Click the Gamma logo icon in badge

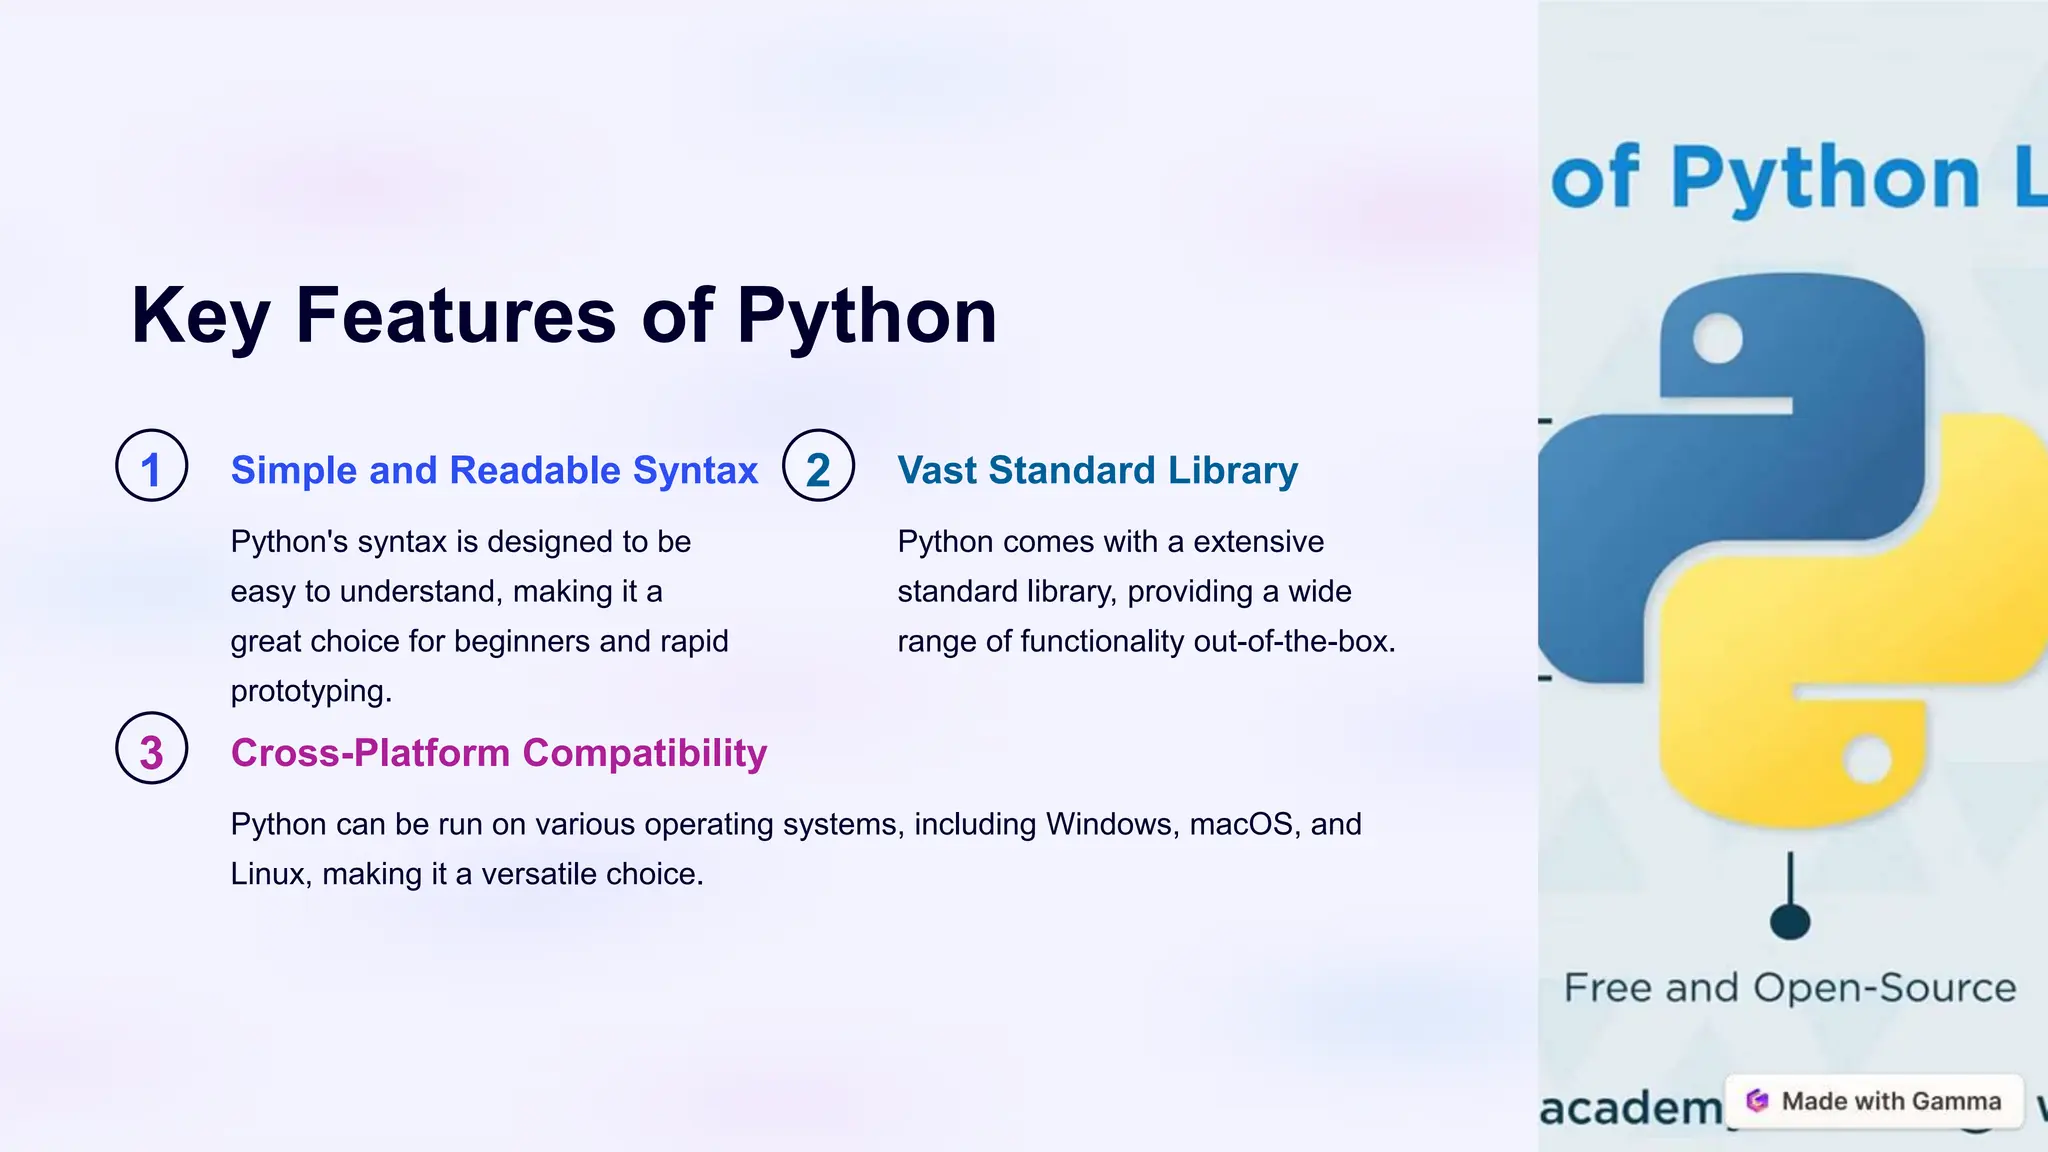pos(1757,1101)
